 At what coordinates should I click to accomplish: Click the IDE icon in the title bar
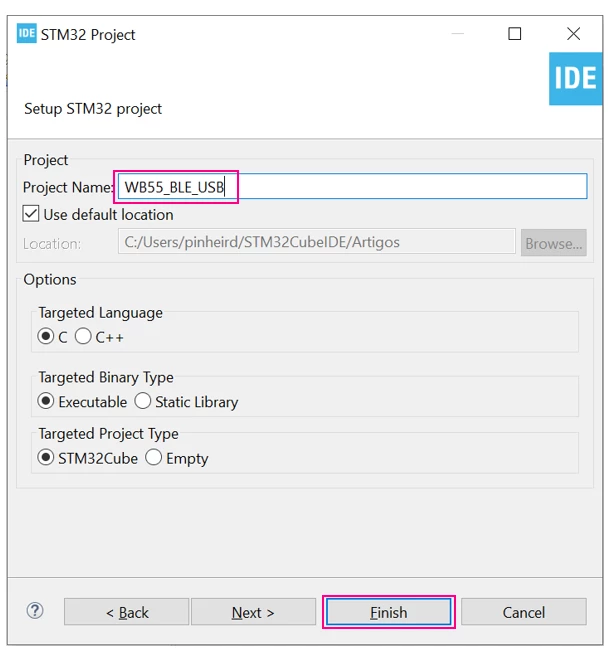(26, 33)
